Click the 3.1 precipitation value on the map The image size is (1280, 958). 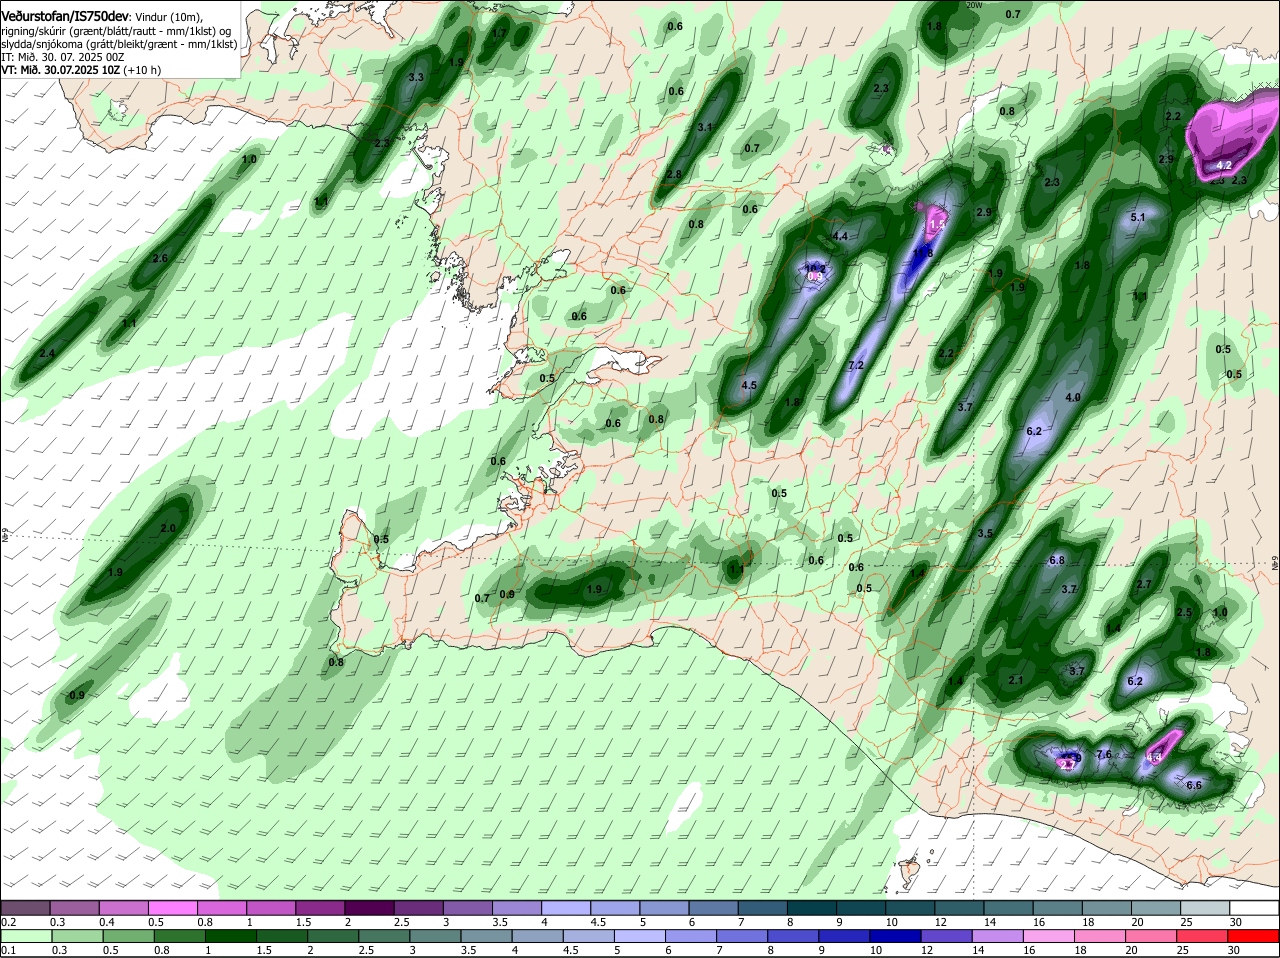(704, 127)
